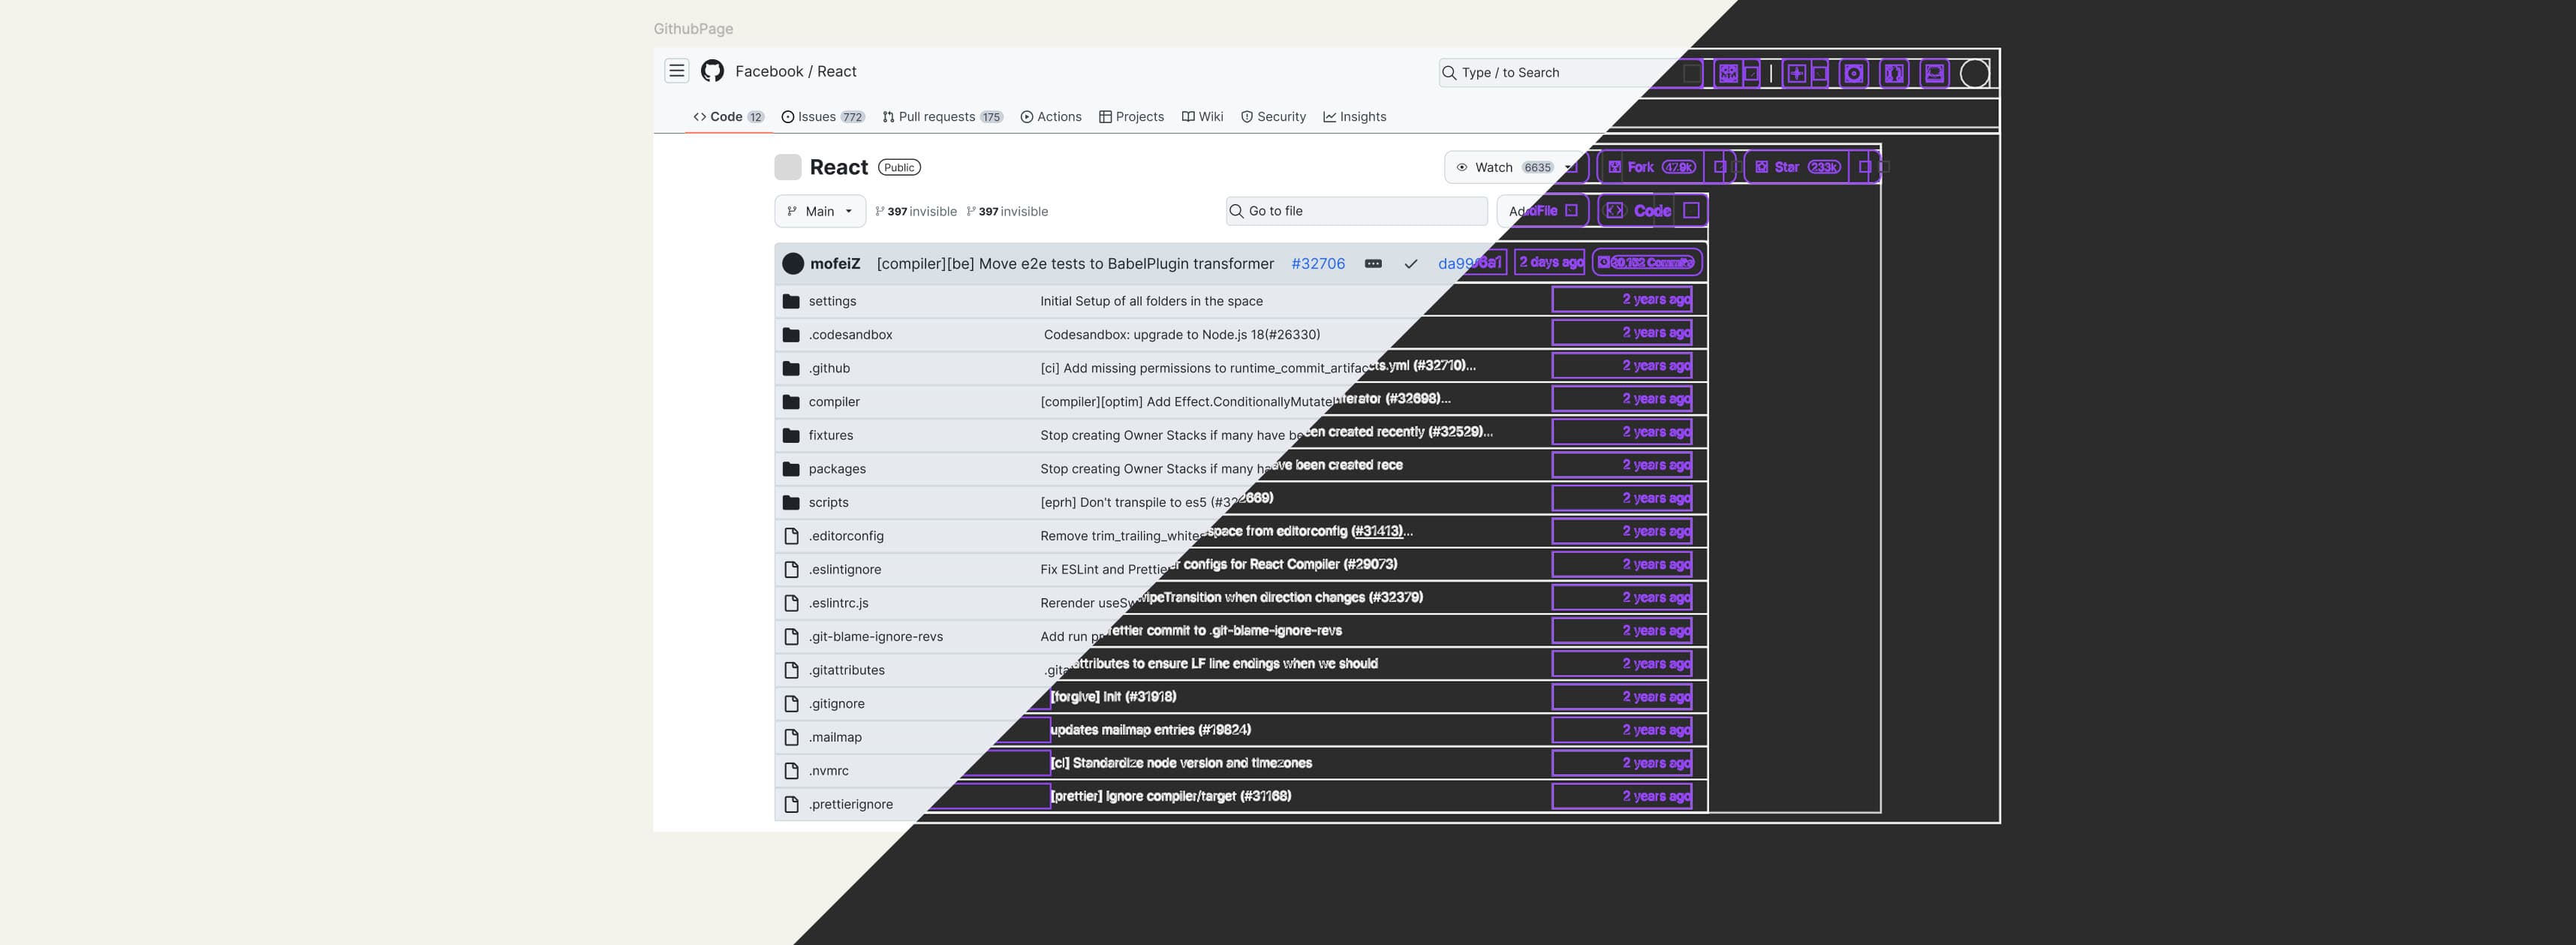2576x945 pixels.
Task: Switch to the Code tab
Action: [728, 117]
